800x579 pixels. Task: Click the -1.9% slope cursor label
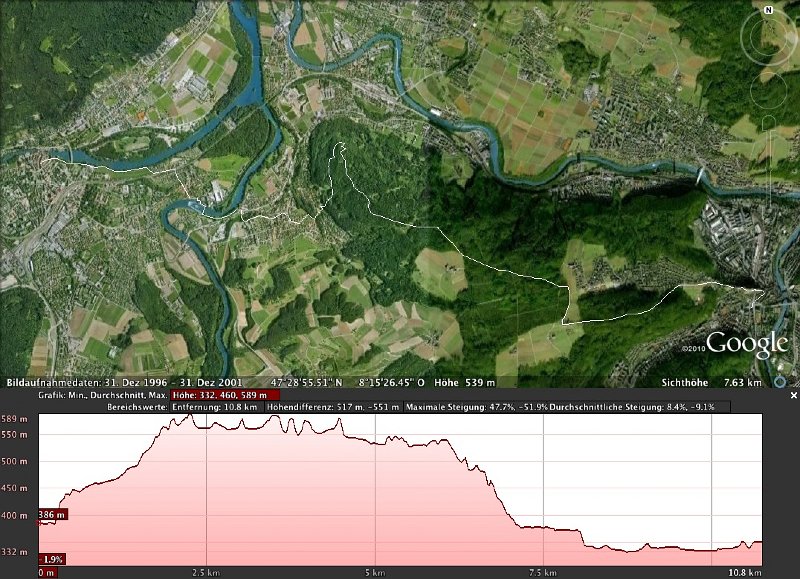(x=52, y=559)
